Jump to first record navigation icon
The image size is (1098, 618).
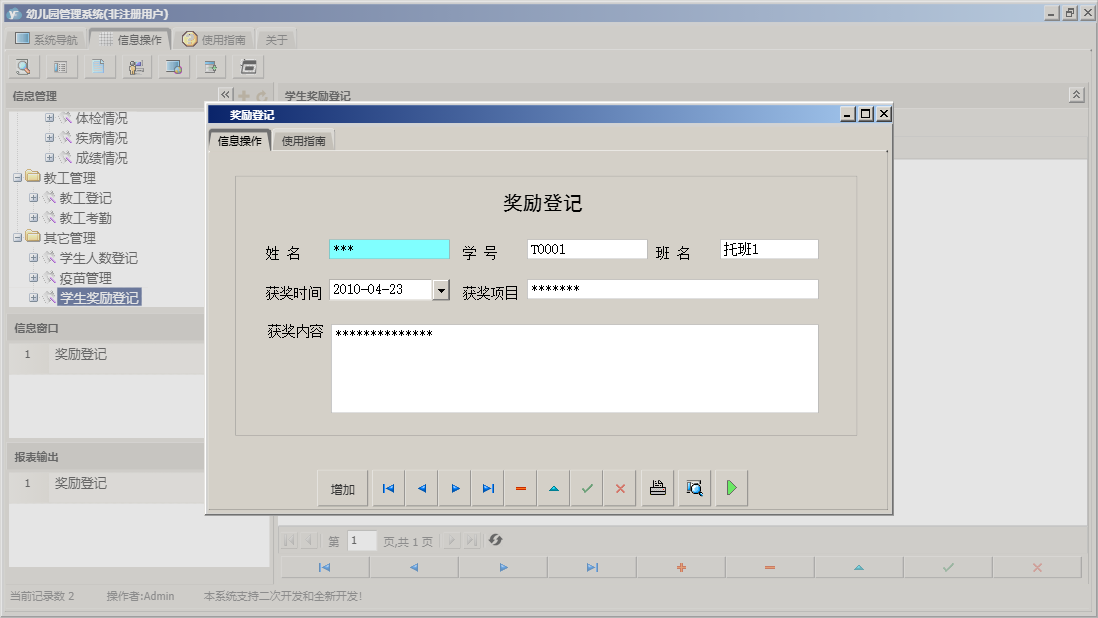point(388,488)
